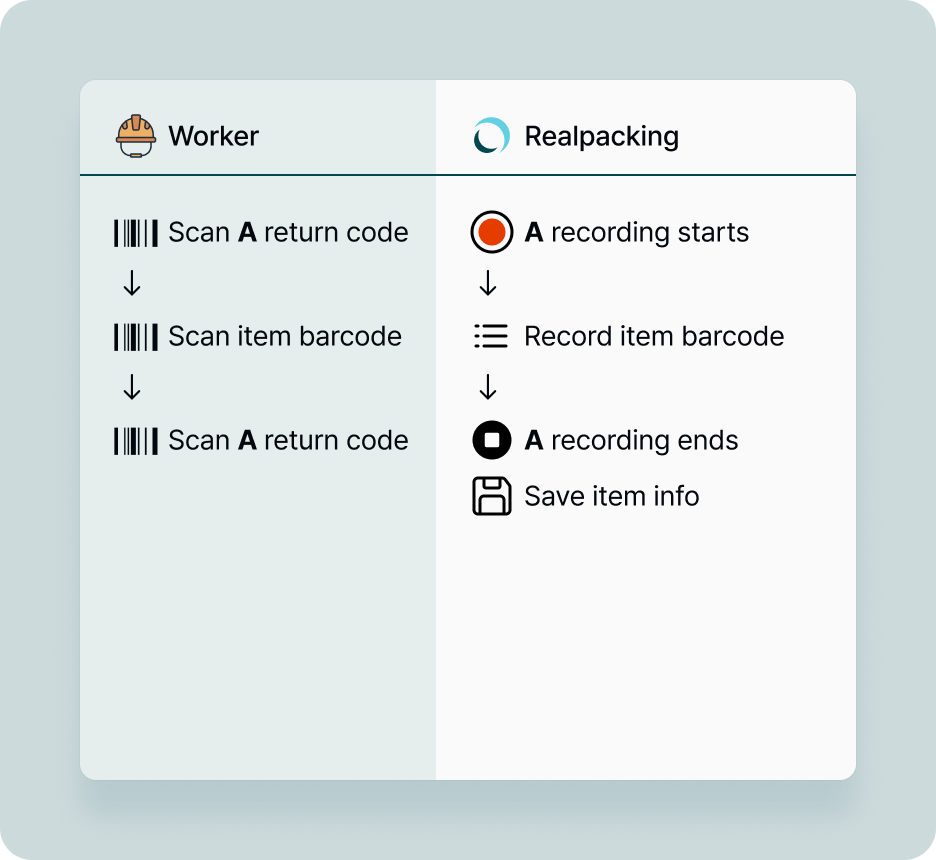Click the "A recording starts" text
Viewport: 936px width, 860px height.
point(636,233)
